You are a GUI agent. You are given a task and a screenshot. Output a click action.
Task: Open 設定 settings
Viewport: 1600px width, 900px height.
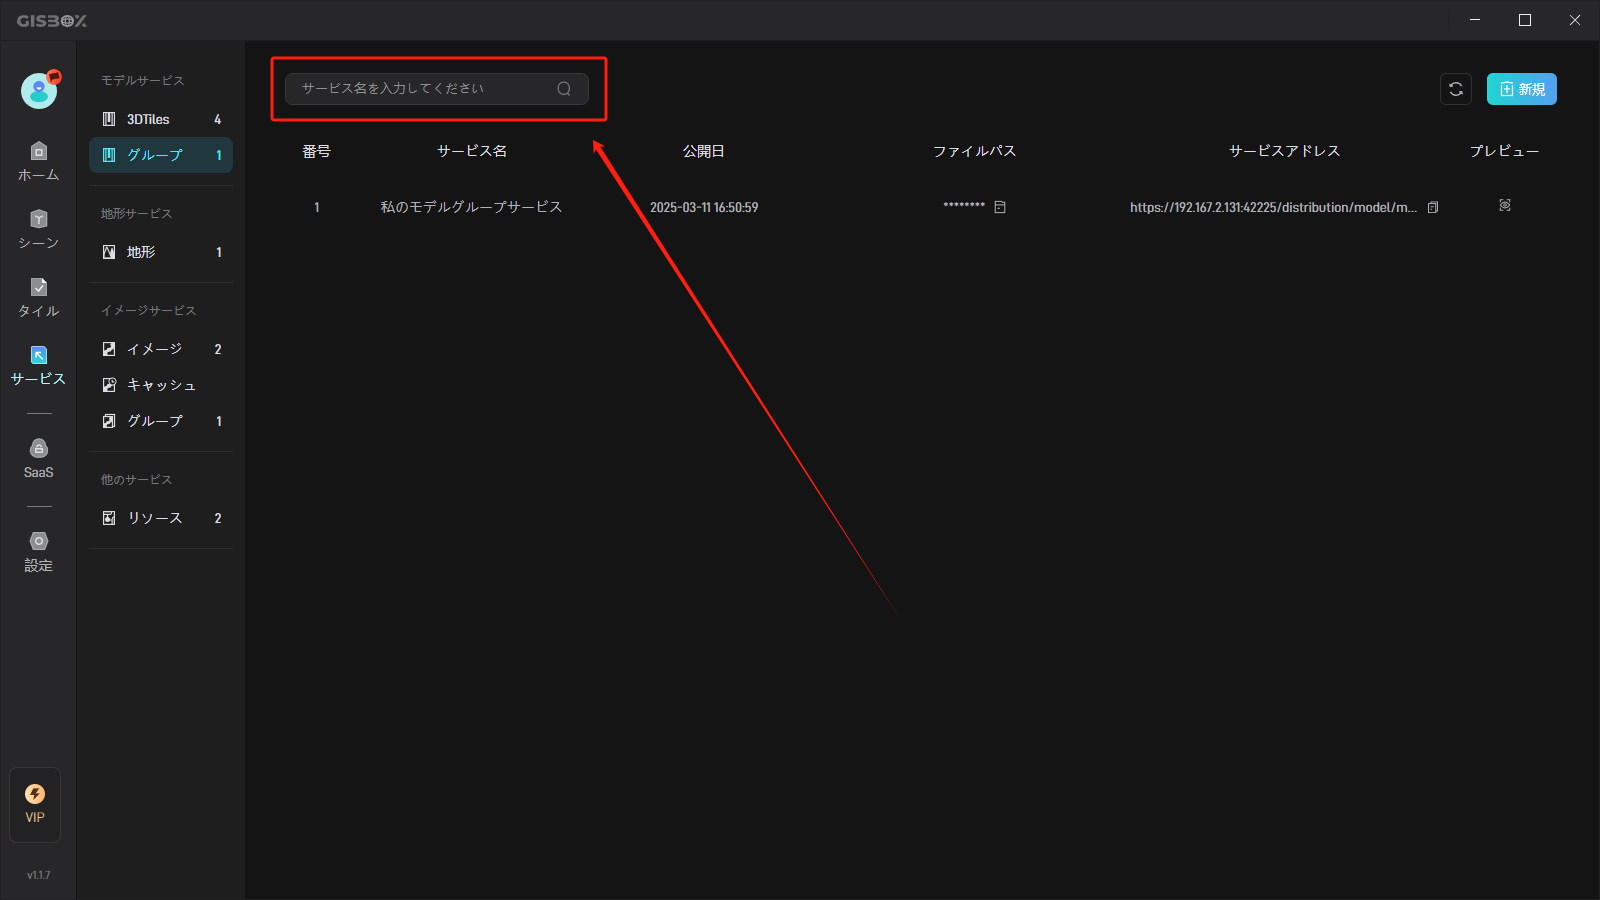pyautogui.click(x=38, y=552)
